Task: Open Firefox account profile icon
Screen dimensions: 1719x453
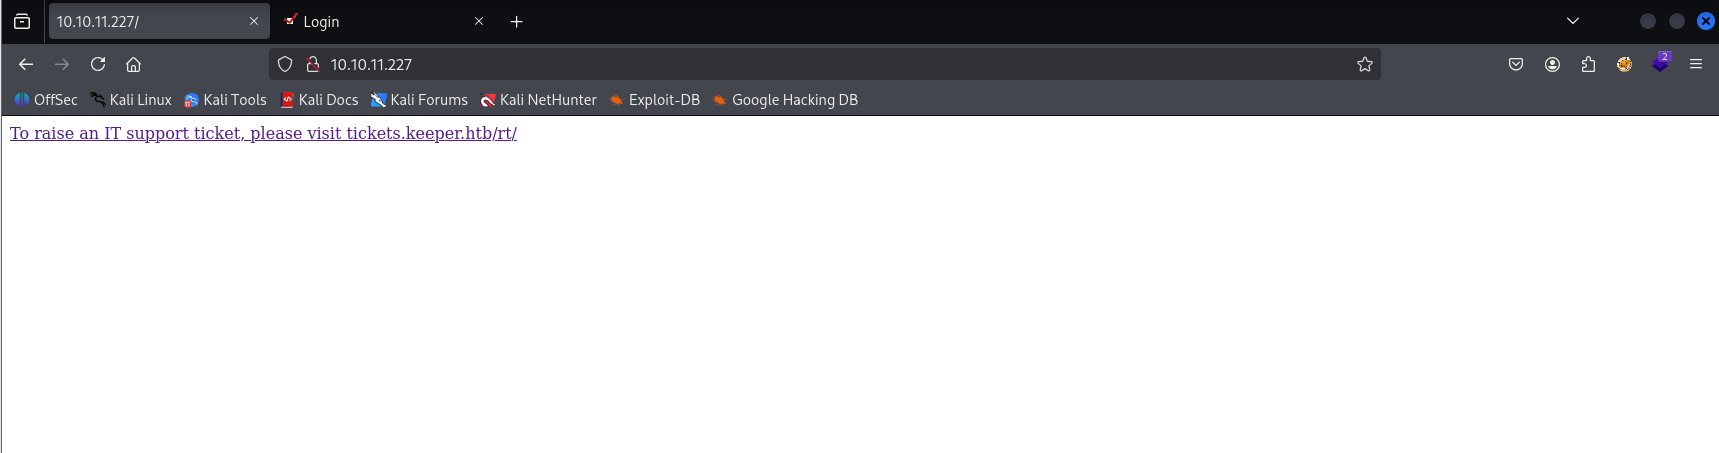Action: (1552, 64)
